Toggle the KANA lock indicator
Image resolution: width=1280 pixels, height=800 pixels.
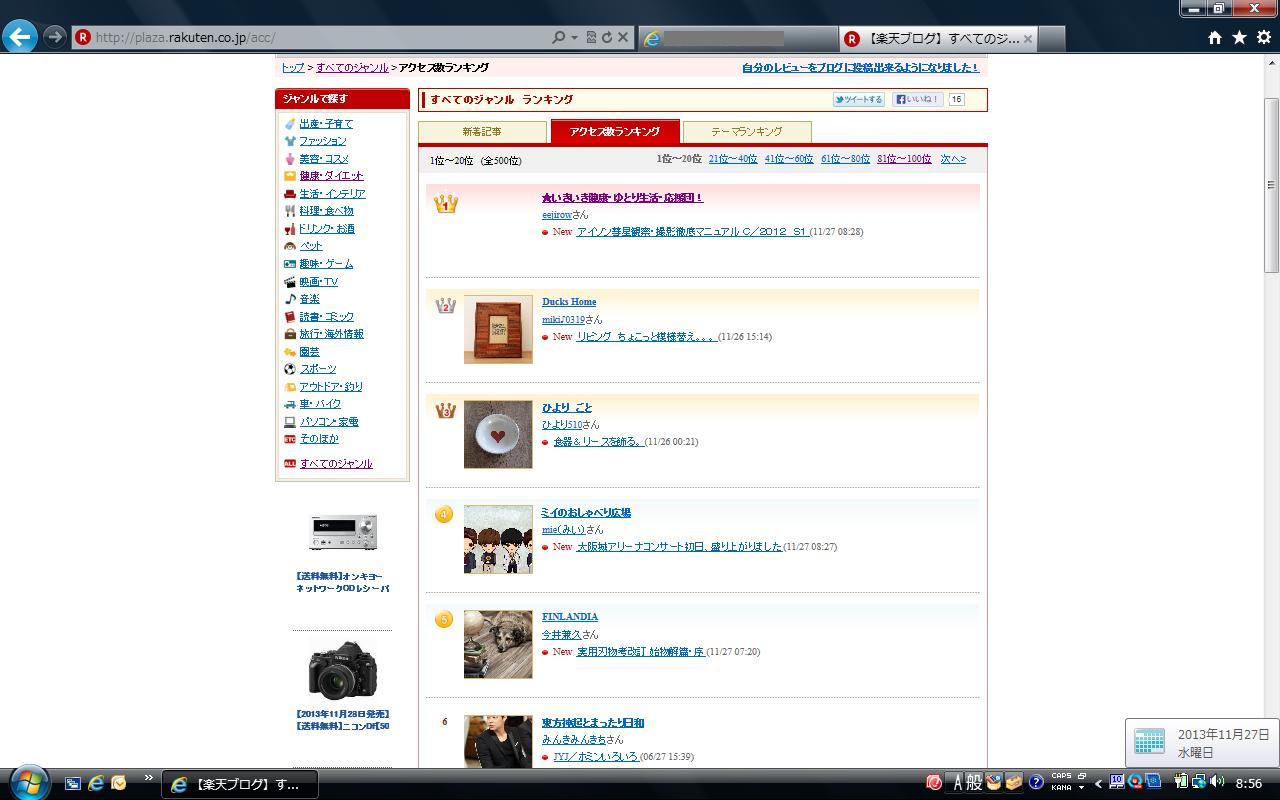[x=1061, y=788]
